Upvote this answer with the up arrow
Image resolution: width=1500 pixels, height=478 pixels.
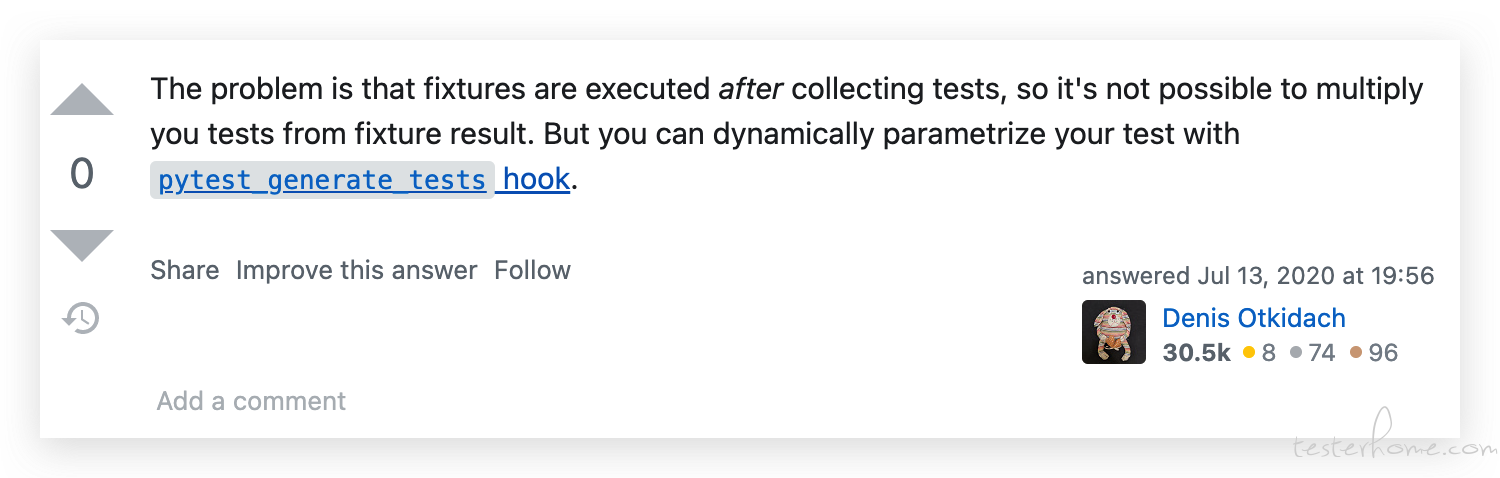pyautogui.click(x=82, y=101)
